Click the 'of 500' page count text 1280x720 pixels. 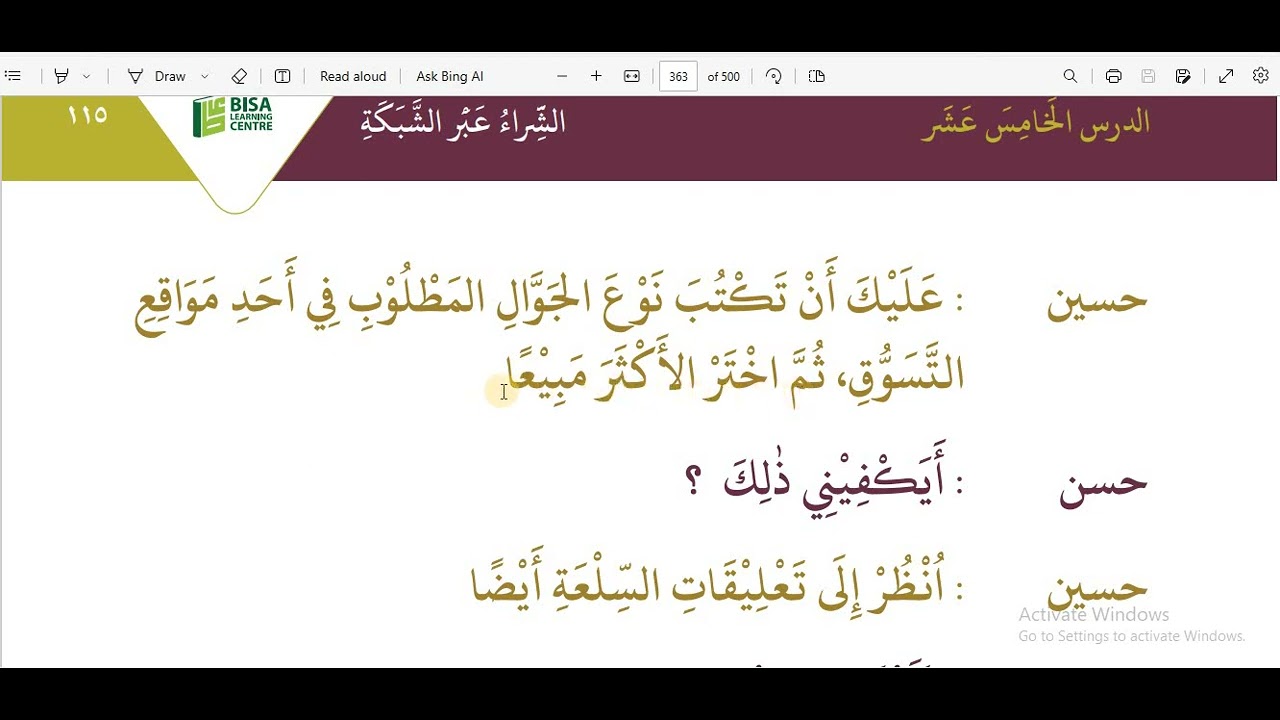click(724, 77)
